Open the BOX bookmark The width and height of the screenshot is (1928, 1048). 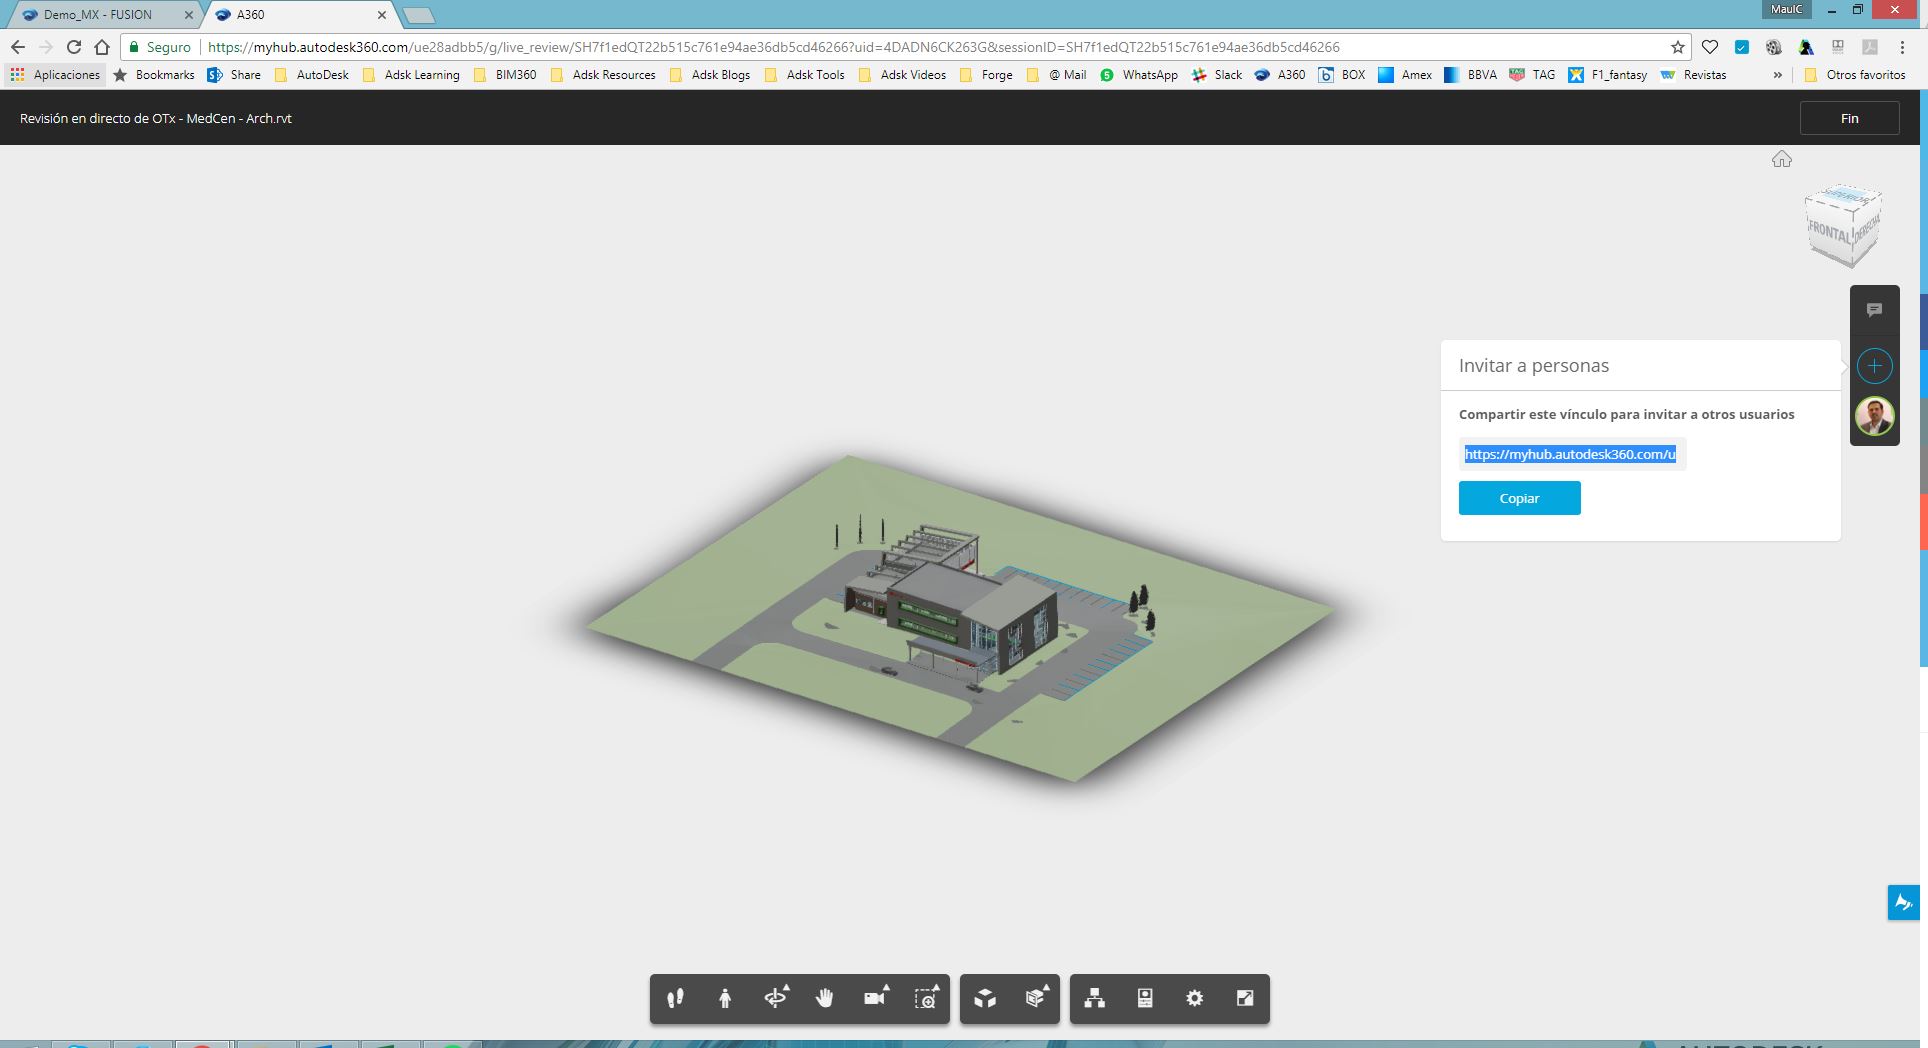[x=1342, y=75]
